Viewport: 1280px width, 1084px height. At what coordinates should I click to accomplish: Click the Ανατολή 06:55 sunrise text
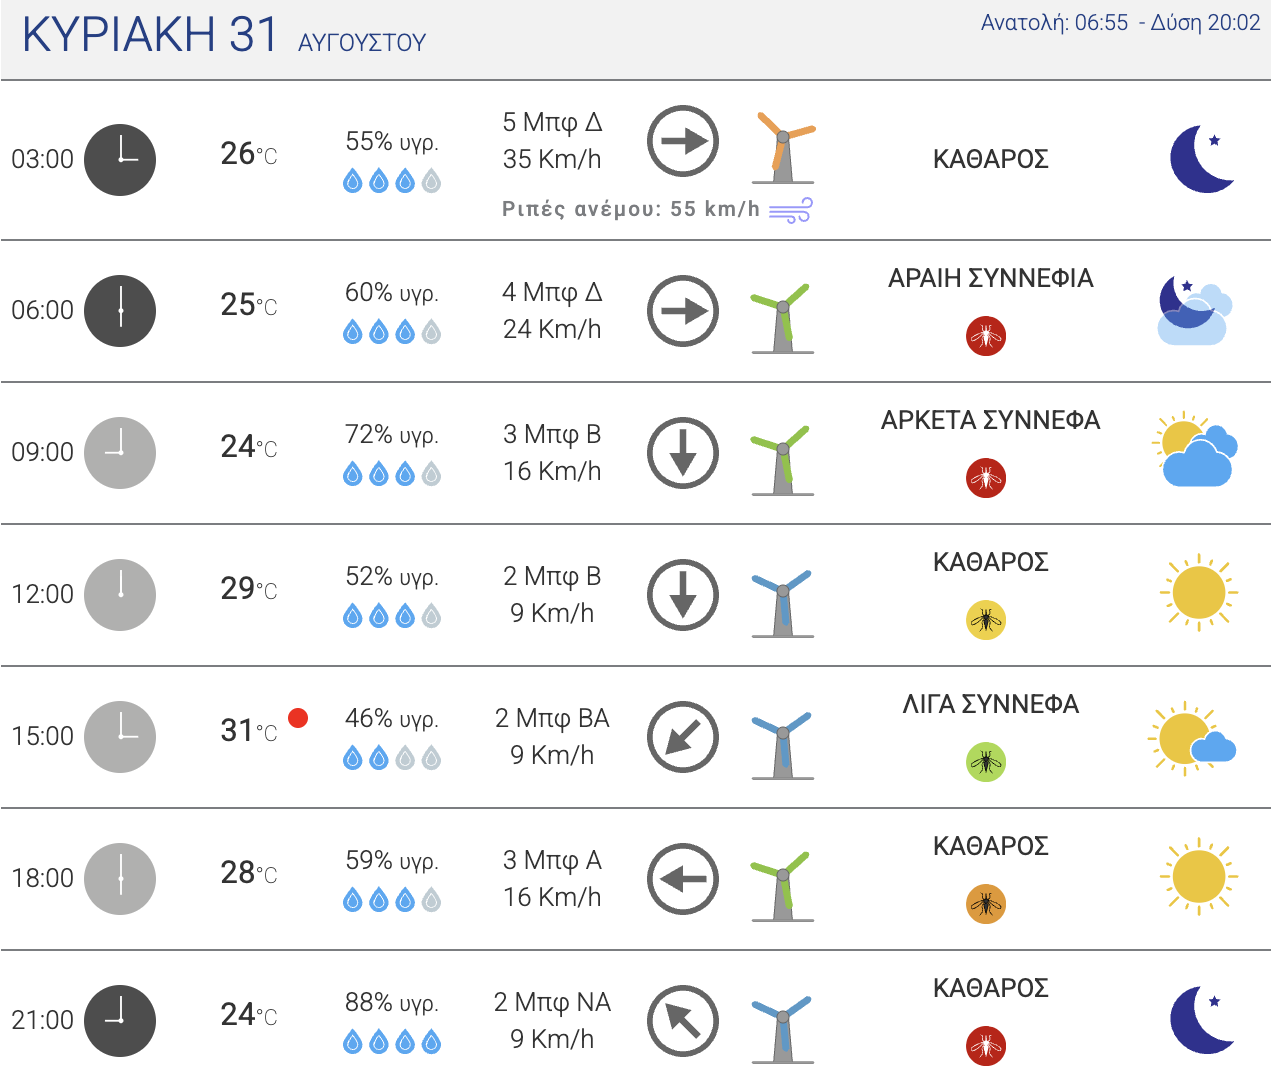1054,22
